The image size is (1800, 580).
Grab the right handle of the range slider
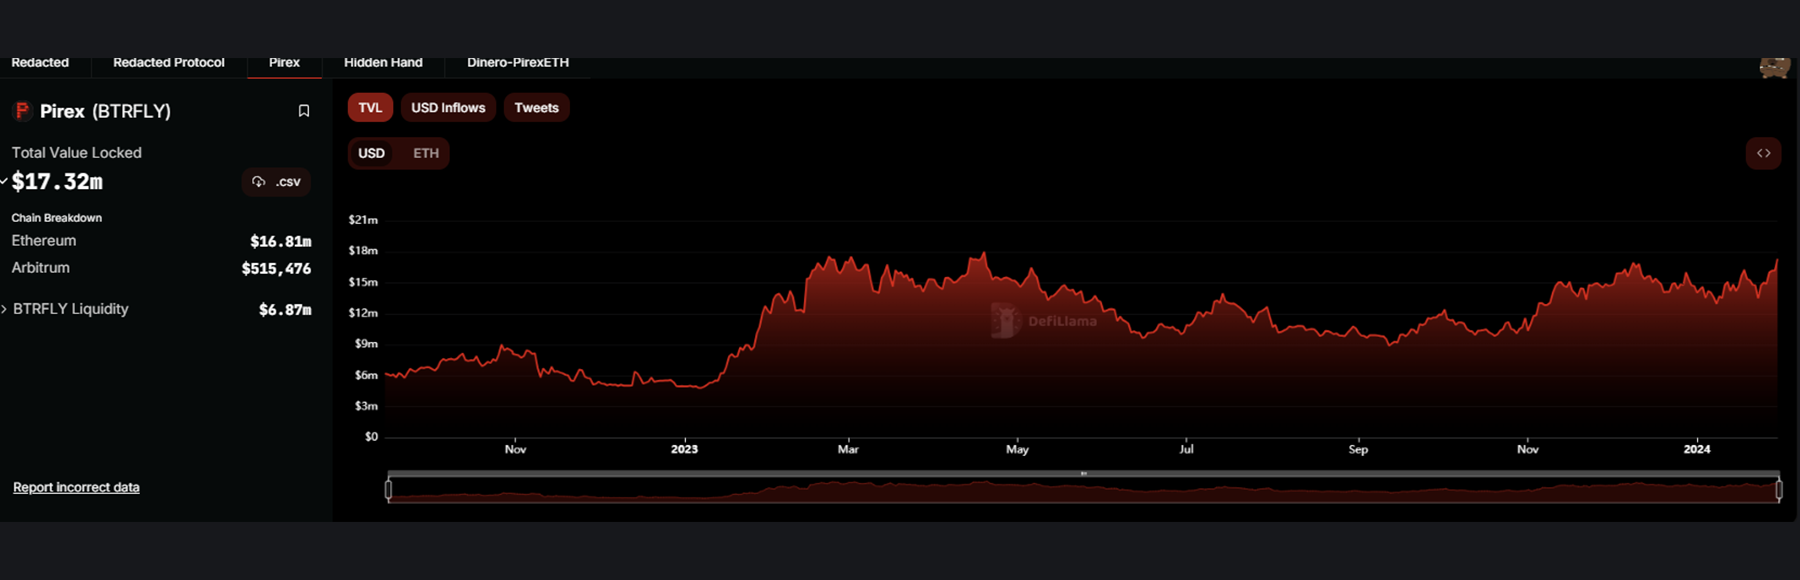point(1779,489)
